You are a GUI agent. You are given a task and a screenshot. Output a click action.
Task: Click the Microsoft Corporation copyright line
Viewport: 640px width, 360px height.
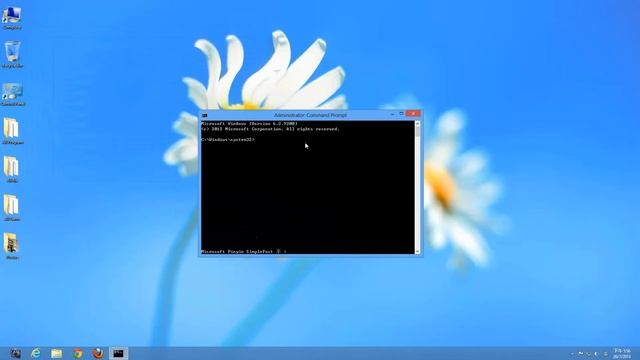270,129
